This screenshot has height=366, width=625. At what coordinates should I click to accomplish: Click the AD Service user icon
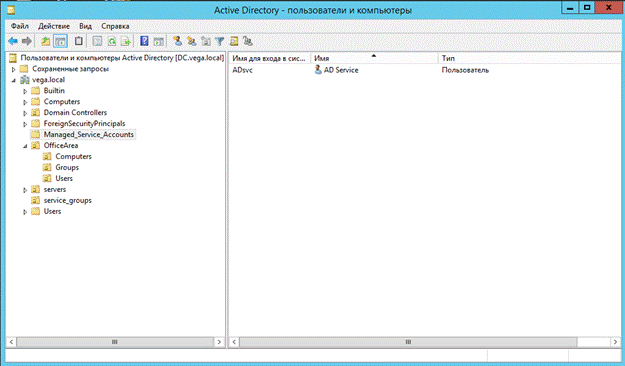318,70
